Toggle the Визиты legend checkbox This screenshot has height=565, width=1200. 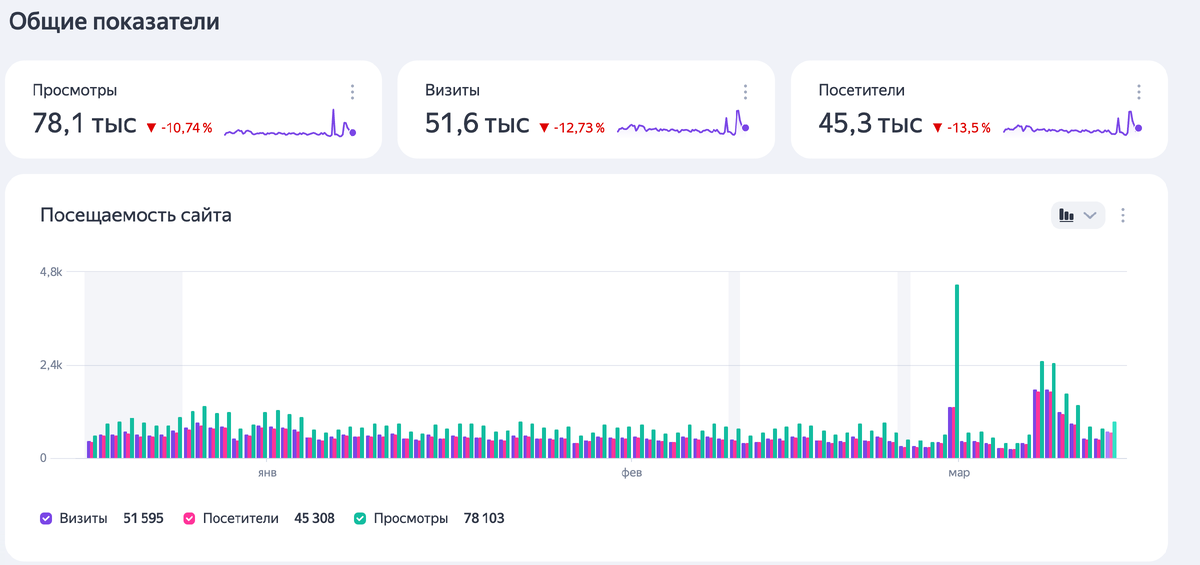pos(46,518)
